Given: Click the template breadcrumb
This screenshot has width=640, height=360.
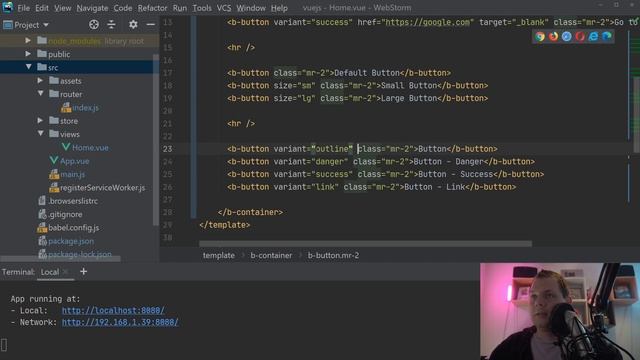Looking at the screenshot, I should (219, 255).
